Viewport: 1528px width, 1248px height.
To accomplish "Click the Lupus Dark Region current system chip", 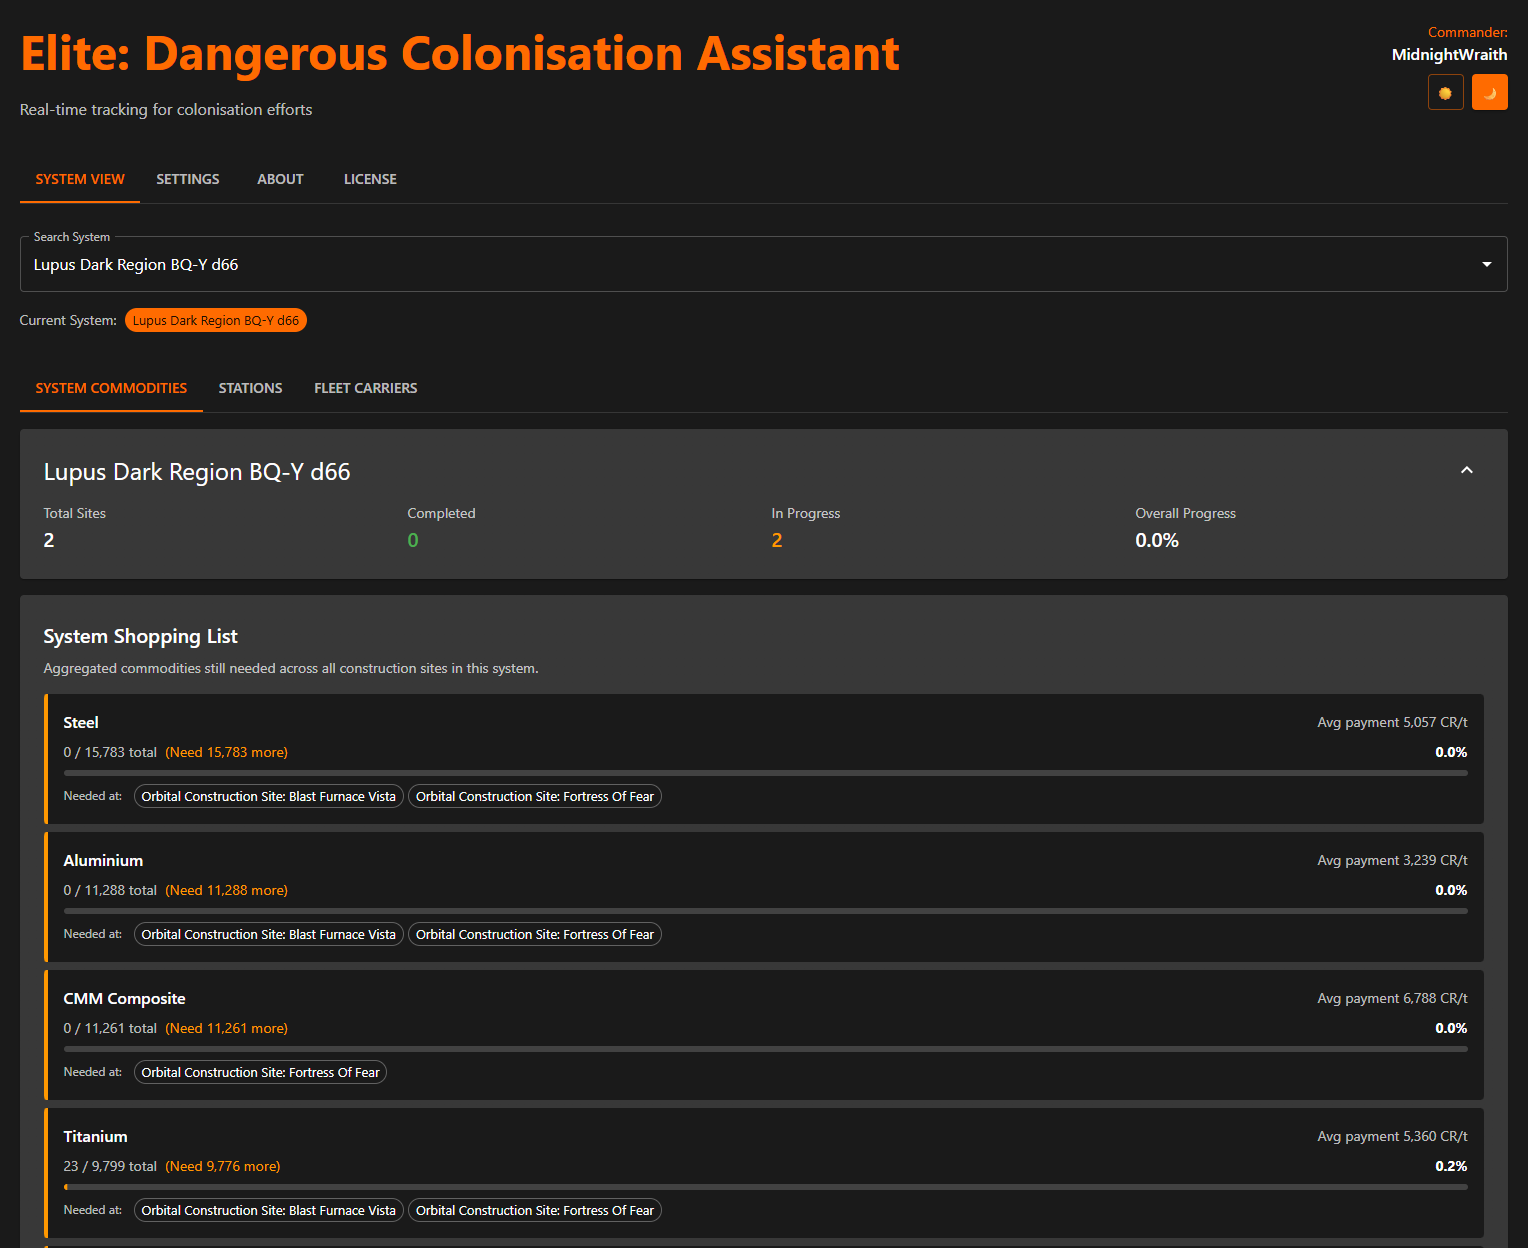I will click(x=215, y=320).
